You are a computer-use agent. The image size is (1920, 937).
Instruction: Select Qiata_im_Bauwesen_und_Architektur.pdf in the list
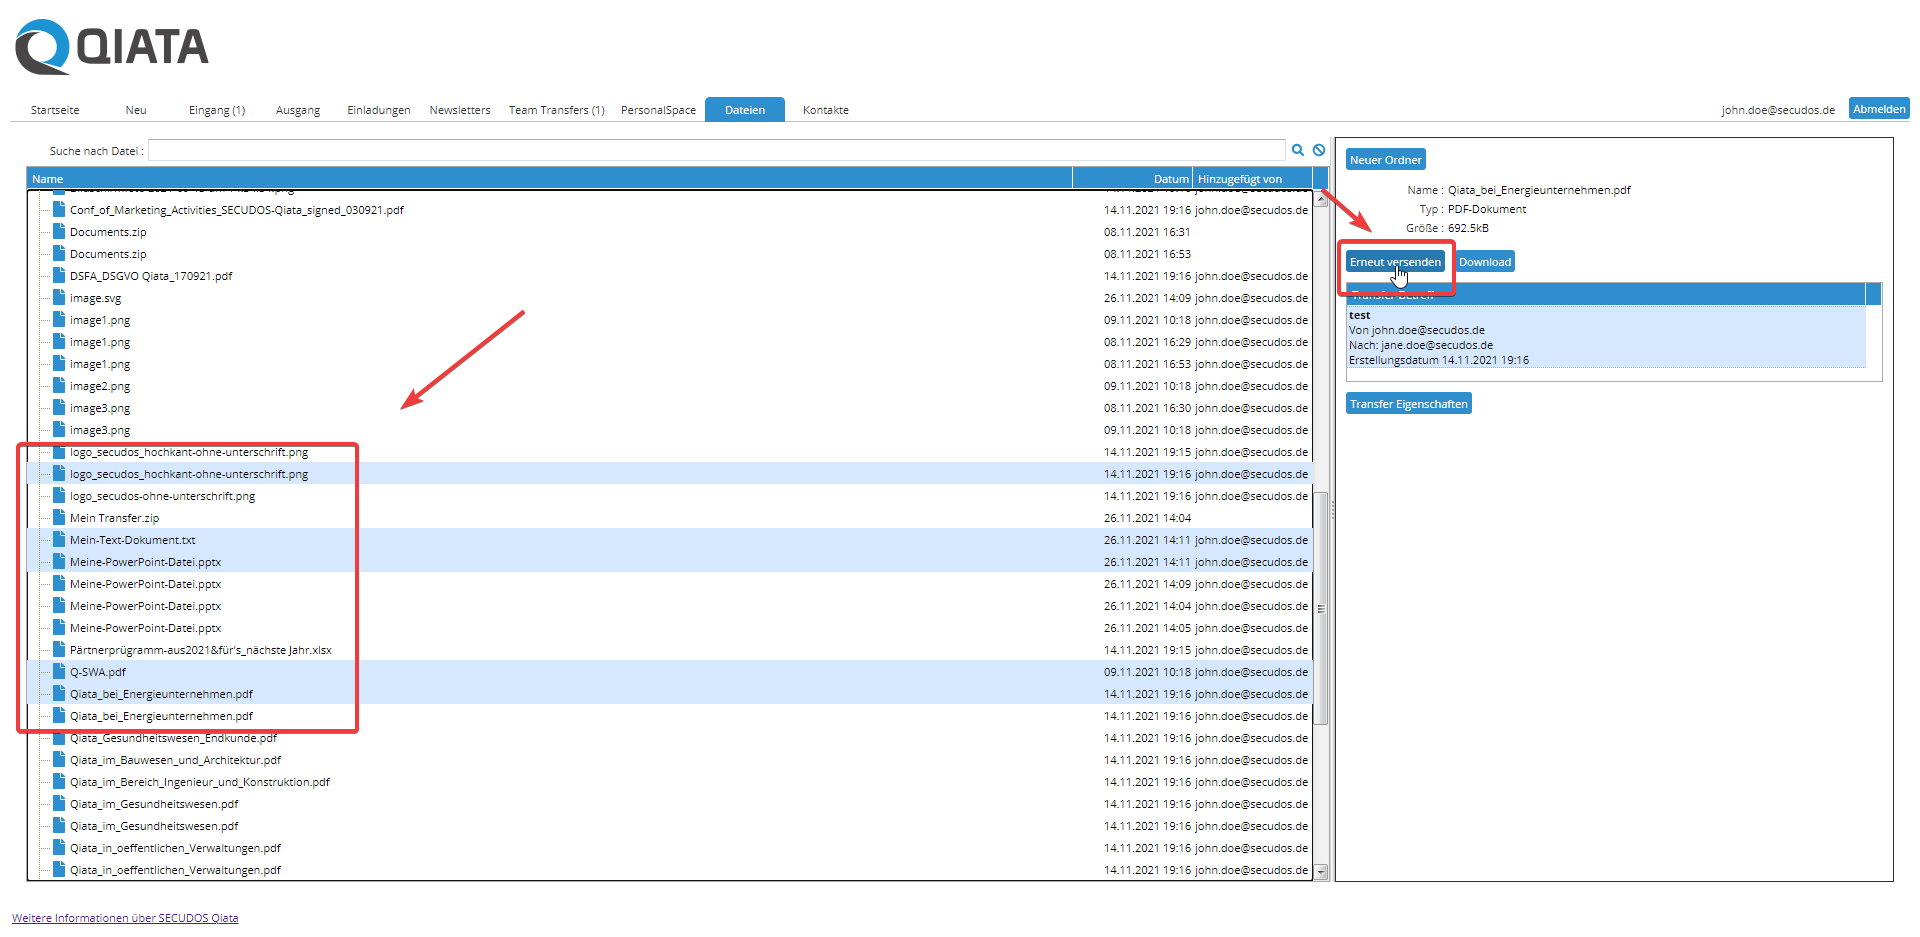click(175, 760)
